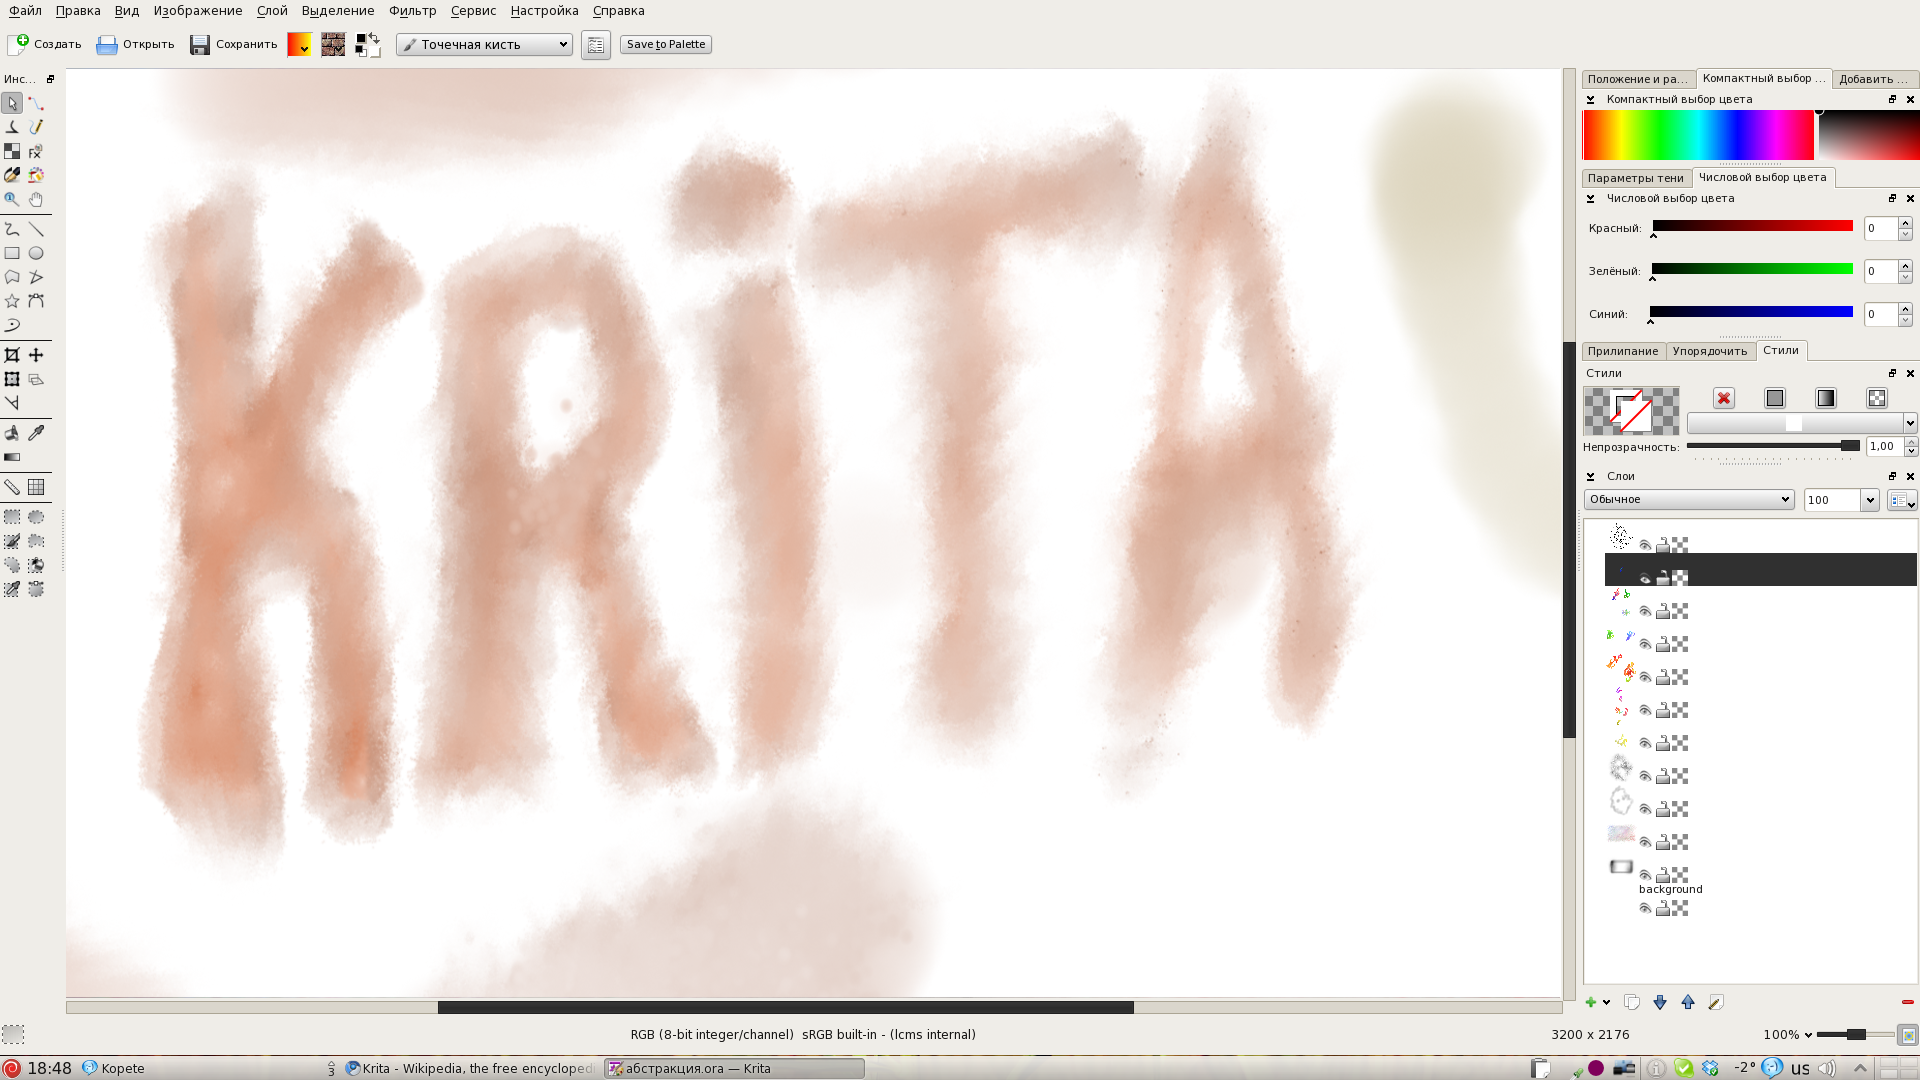Screen dimensions: 1920x1080
Task: Select the rectangular selection tool
Action: [12, 517]
